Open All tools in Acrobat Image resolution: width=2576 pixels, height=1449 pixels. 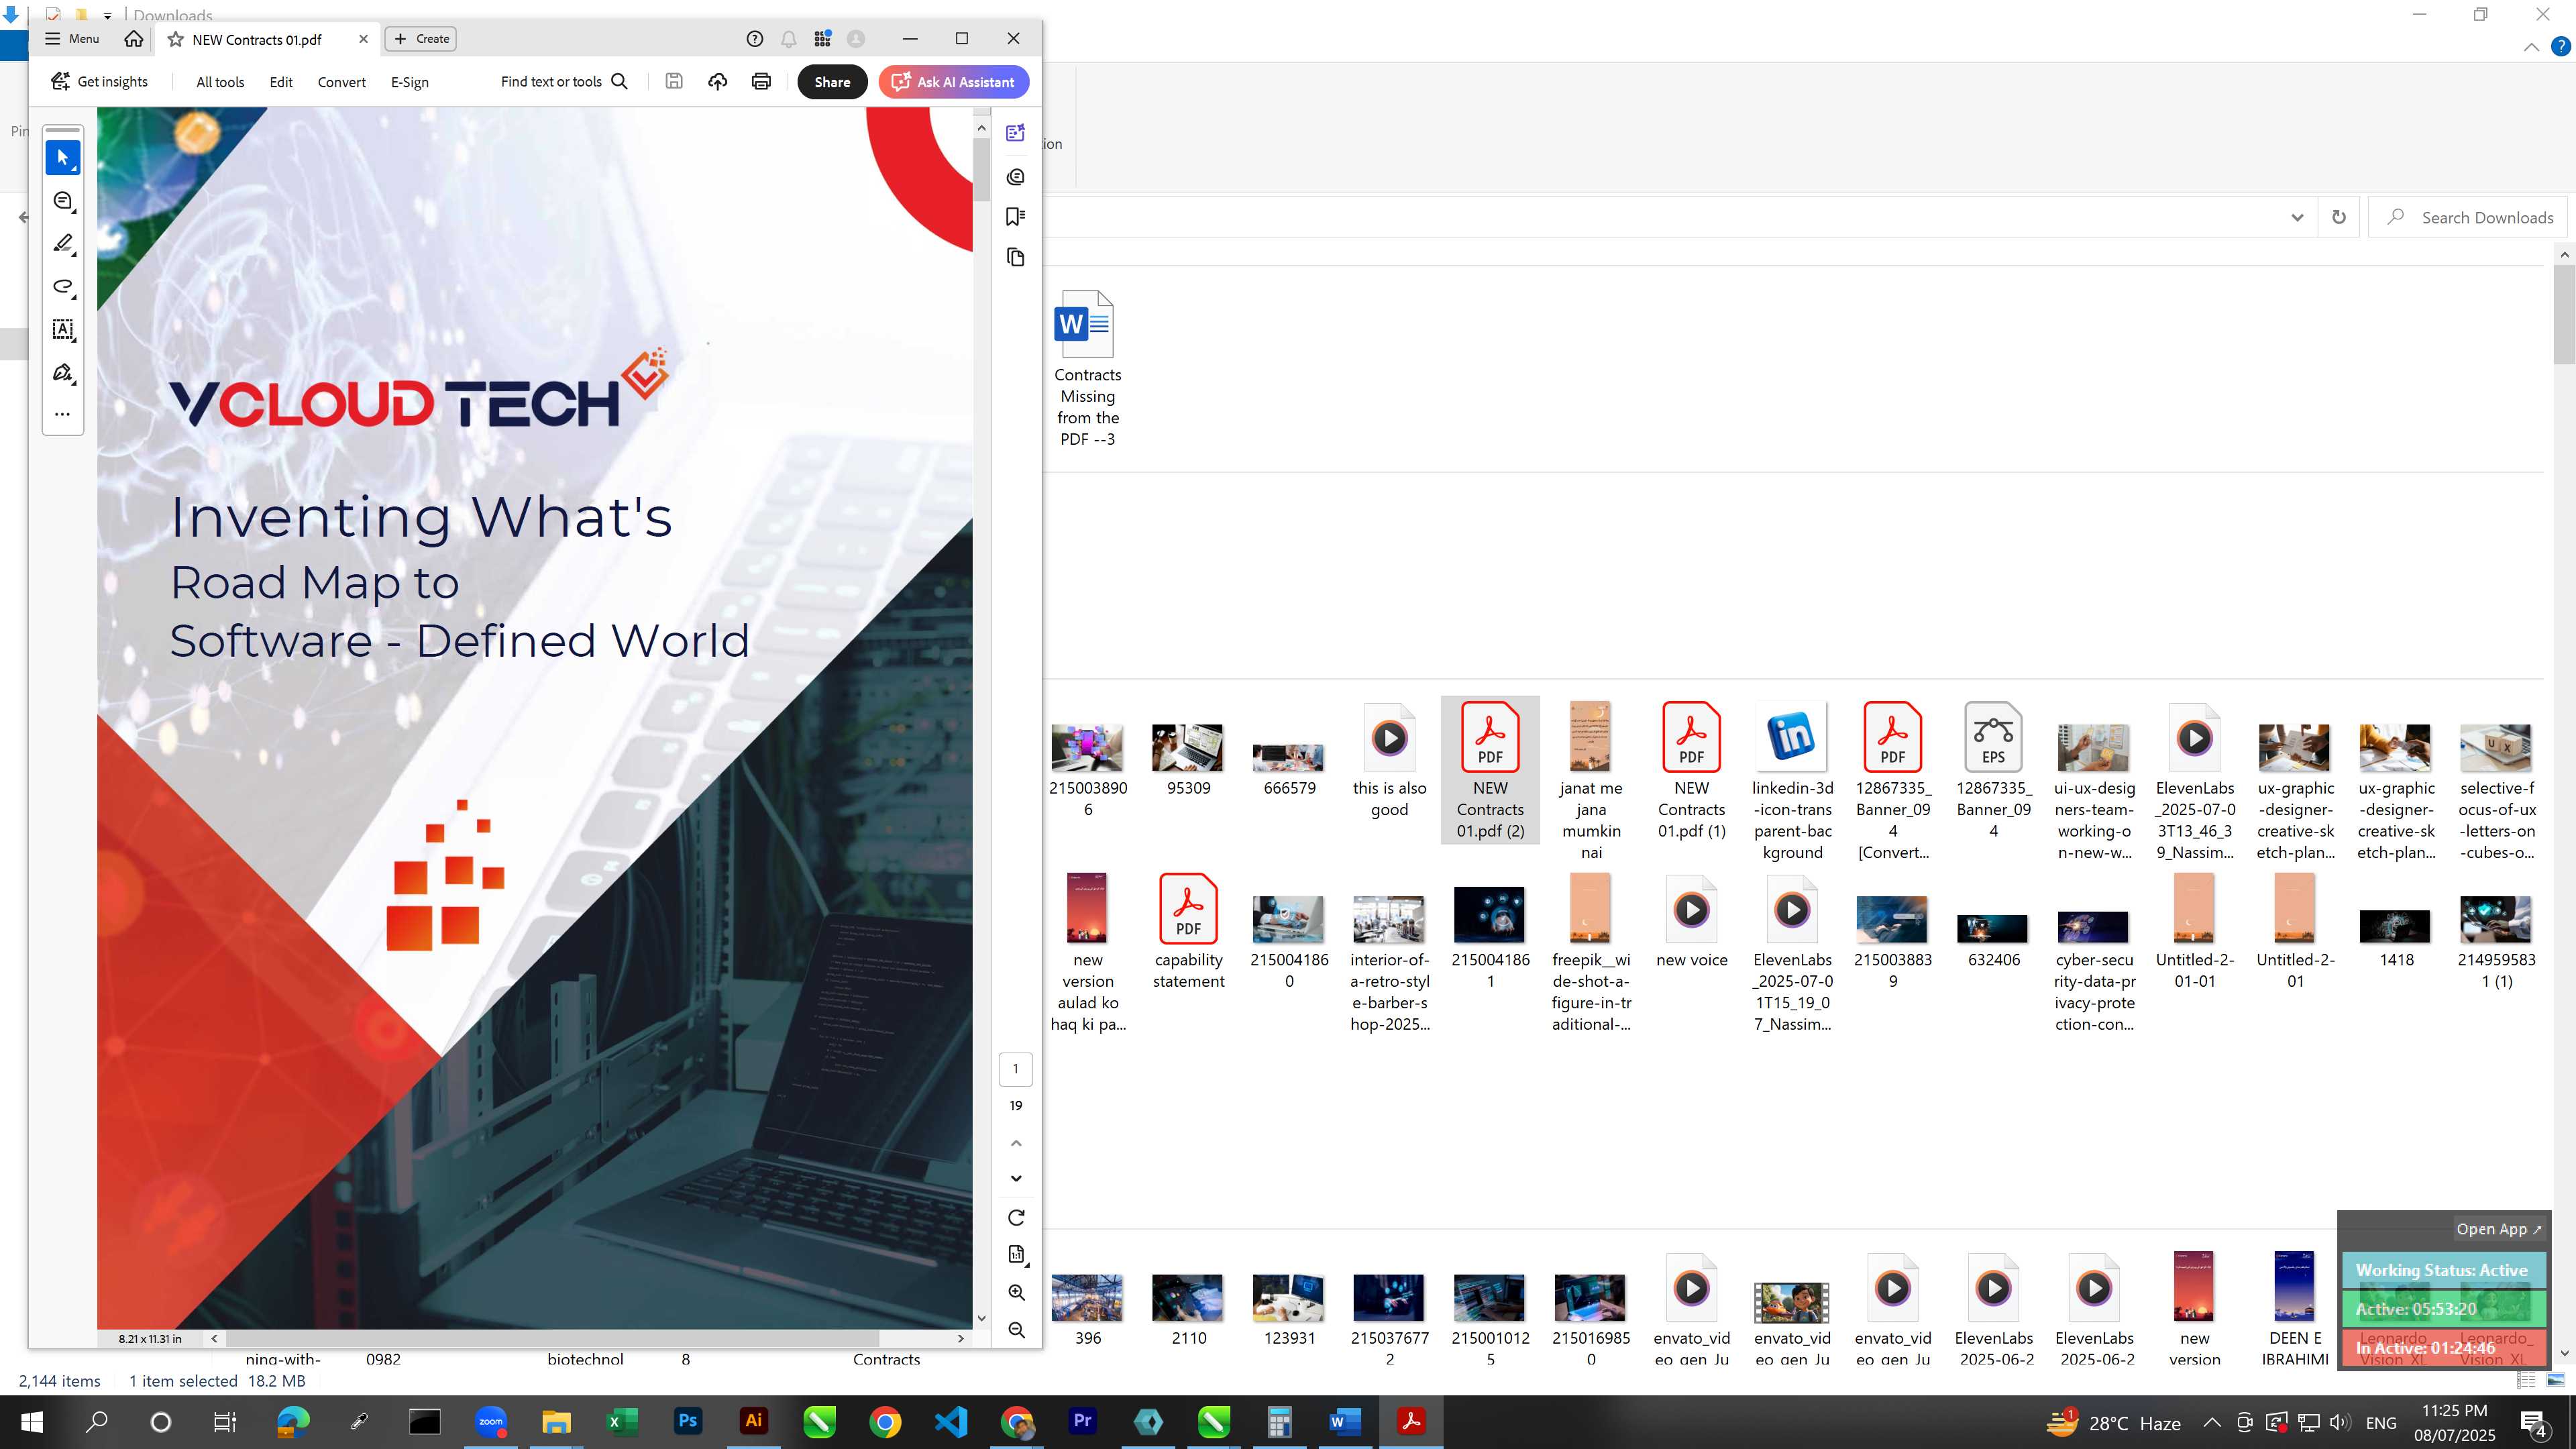click(x=220, y=82)
